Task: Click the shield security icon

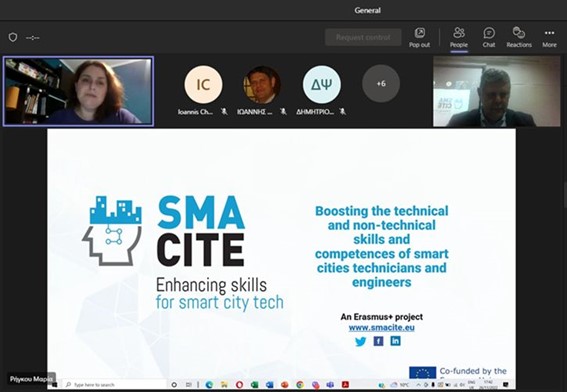Action: tap(13, 37)
